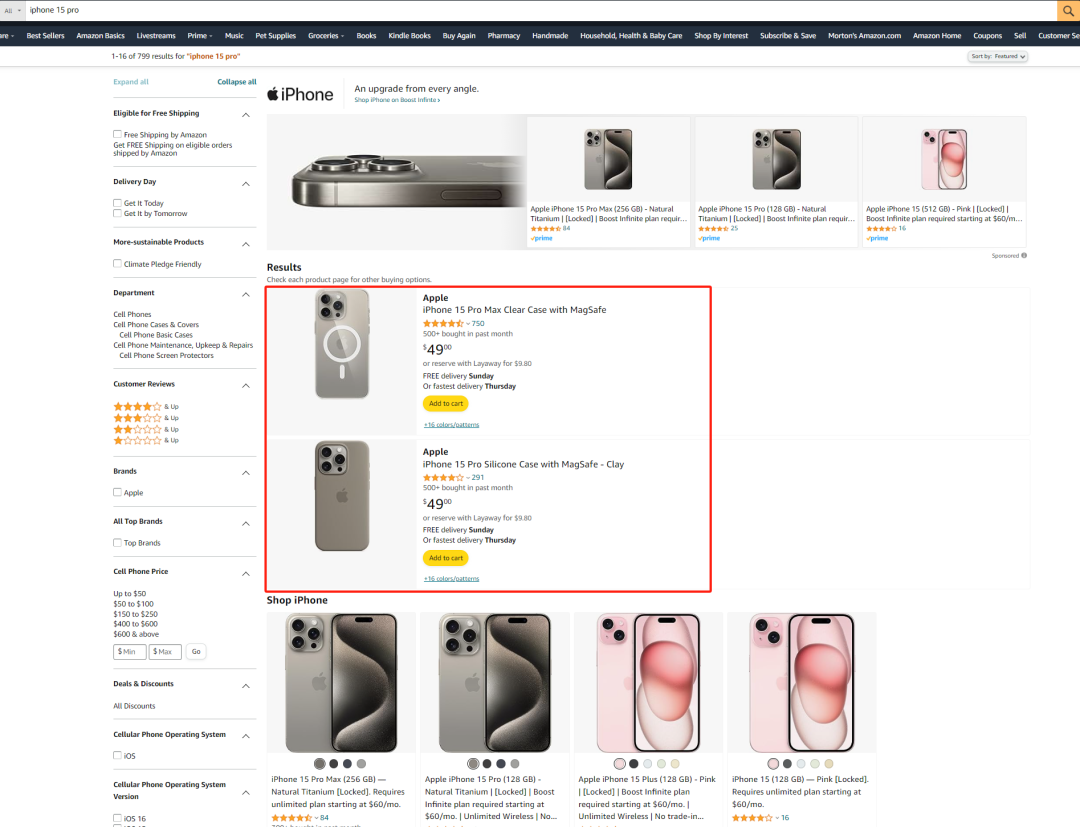Select the pink color swatch under iPhone 15 Plus

pyautogui.click(x=619, y=764)
